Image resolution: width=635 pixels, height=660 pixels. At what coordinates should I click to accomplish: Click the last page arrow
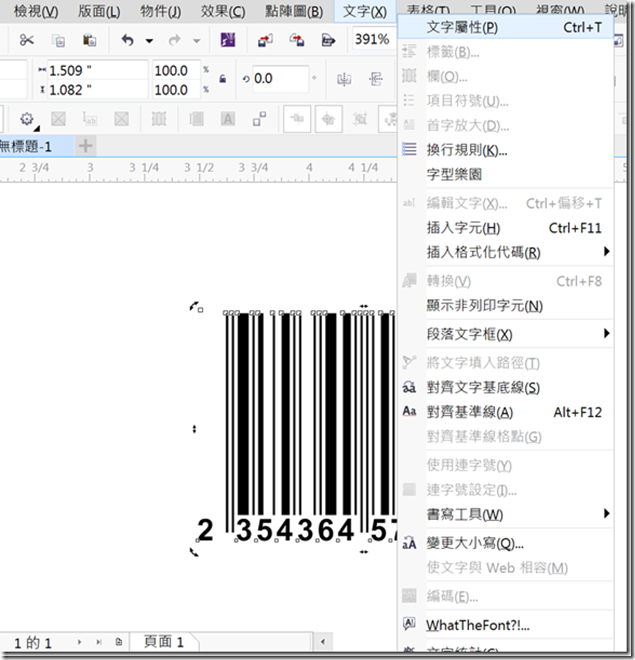click(x=99, y=642)
